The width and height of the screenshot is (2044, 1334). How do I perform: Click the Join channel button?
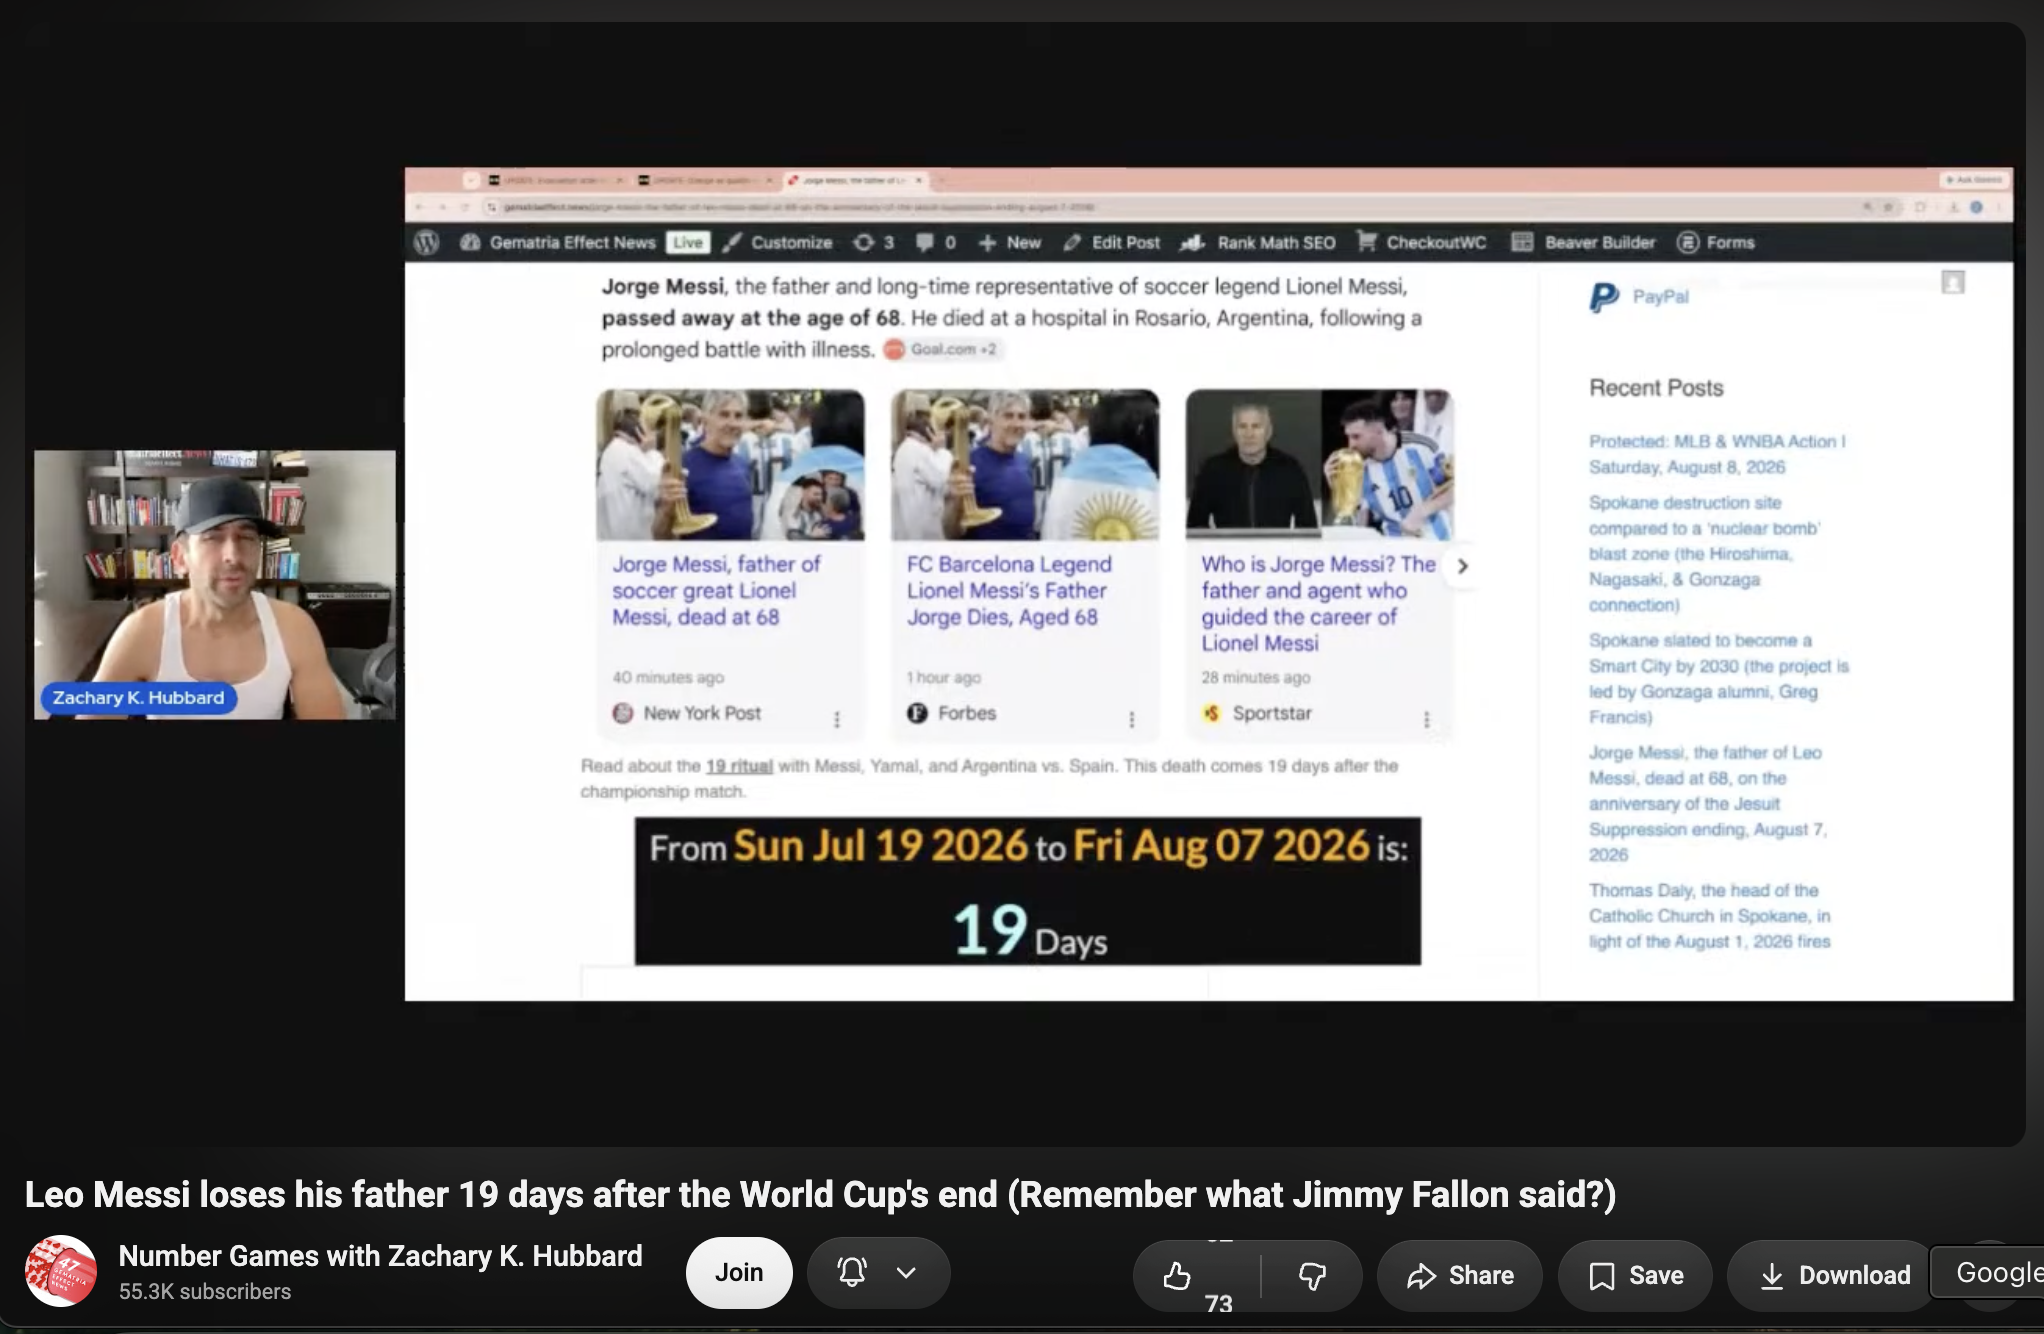coord(739,1273)
